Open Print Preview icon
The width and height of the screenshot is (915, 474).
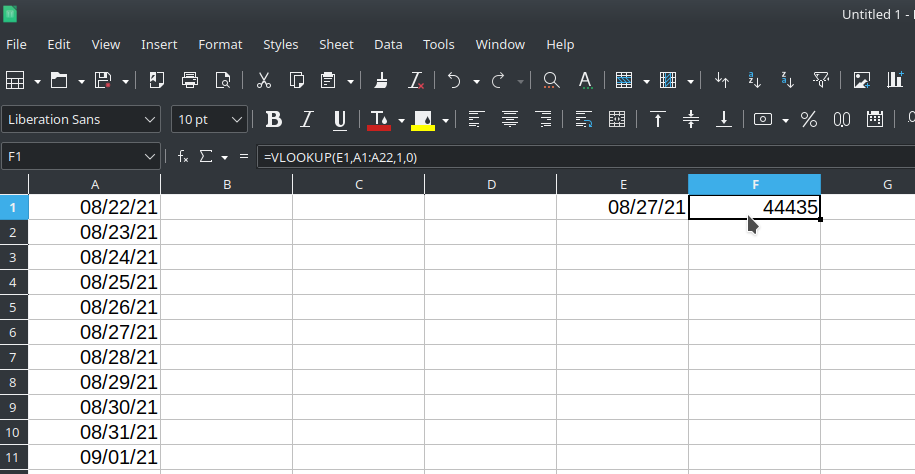tap(223, 80)
